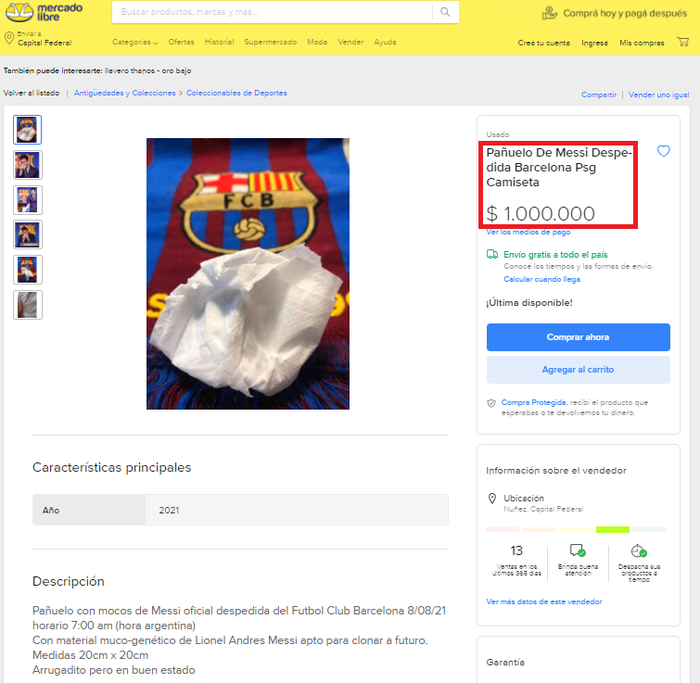Click the location pin next to Capital Federal
Image resolution: width=700 pixels, height=683 pixels.
[9, 38]
